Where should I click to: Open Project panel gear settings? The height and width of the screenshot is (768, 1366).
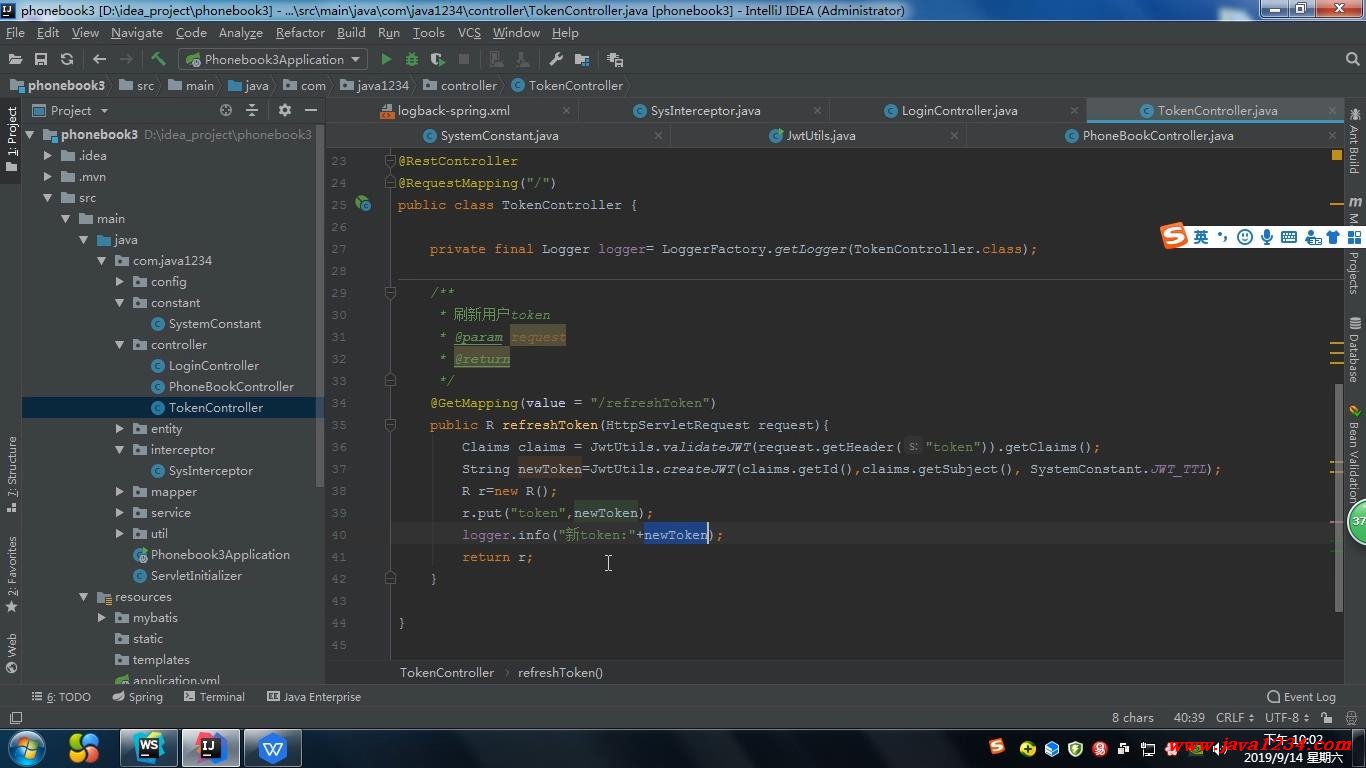(x=285, y=110)
